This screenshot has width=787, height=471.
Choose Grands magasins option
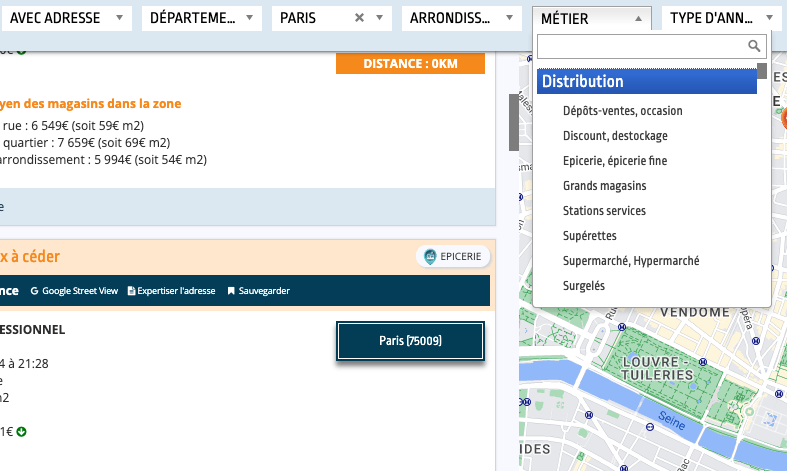[604, 186]
